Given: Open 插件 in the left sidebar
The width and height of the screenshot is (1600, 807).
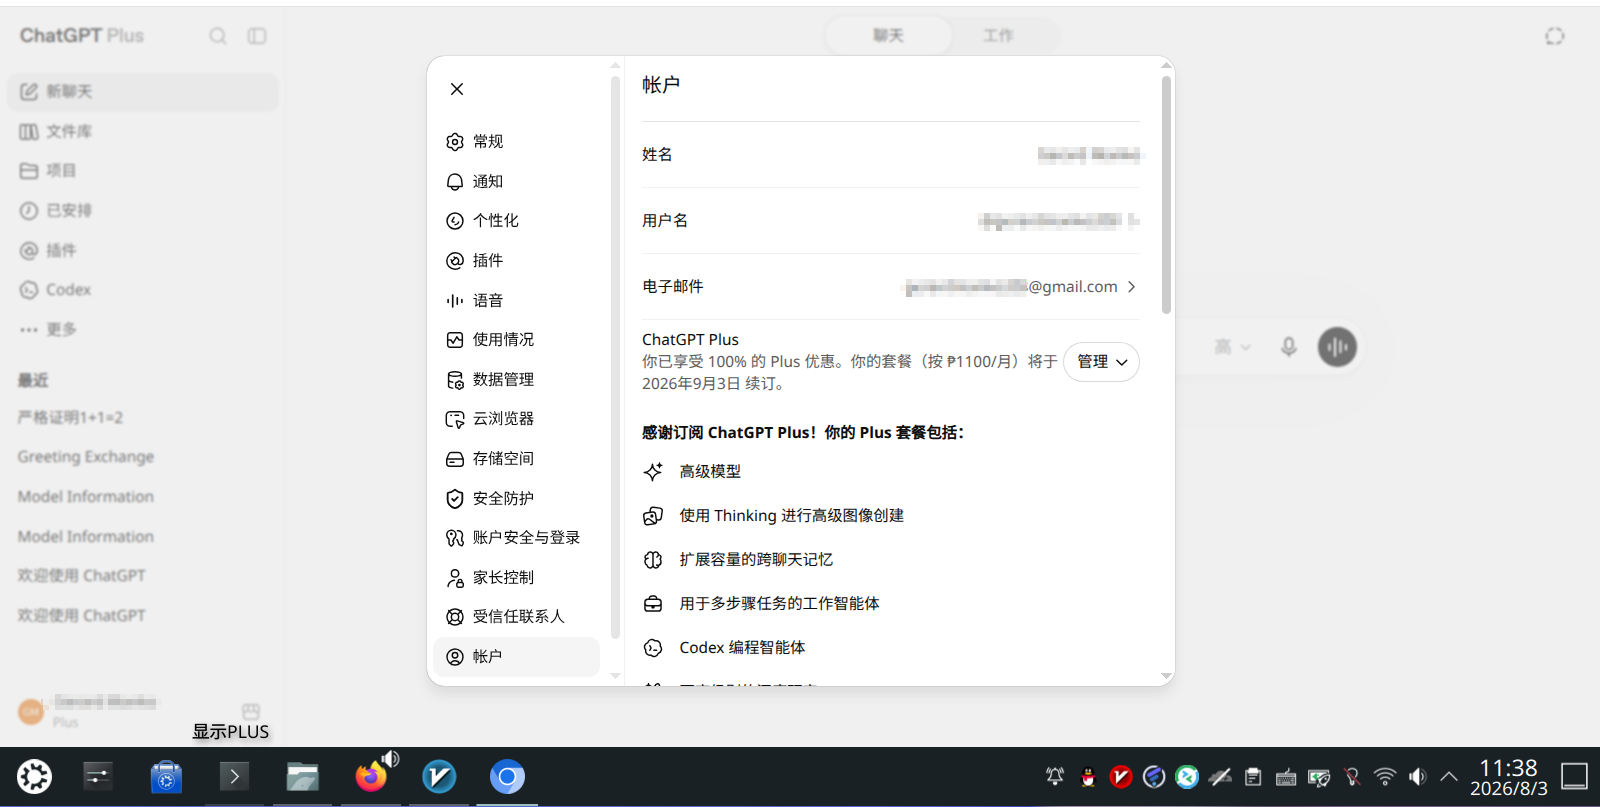Looking at the screenshot, I should coord(143,251).
